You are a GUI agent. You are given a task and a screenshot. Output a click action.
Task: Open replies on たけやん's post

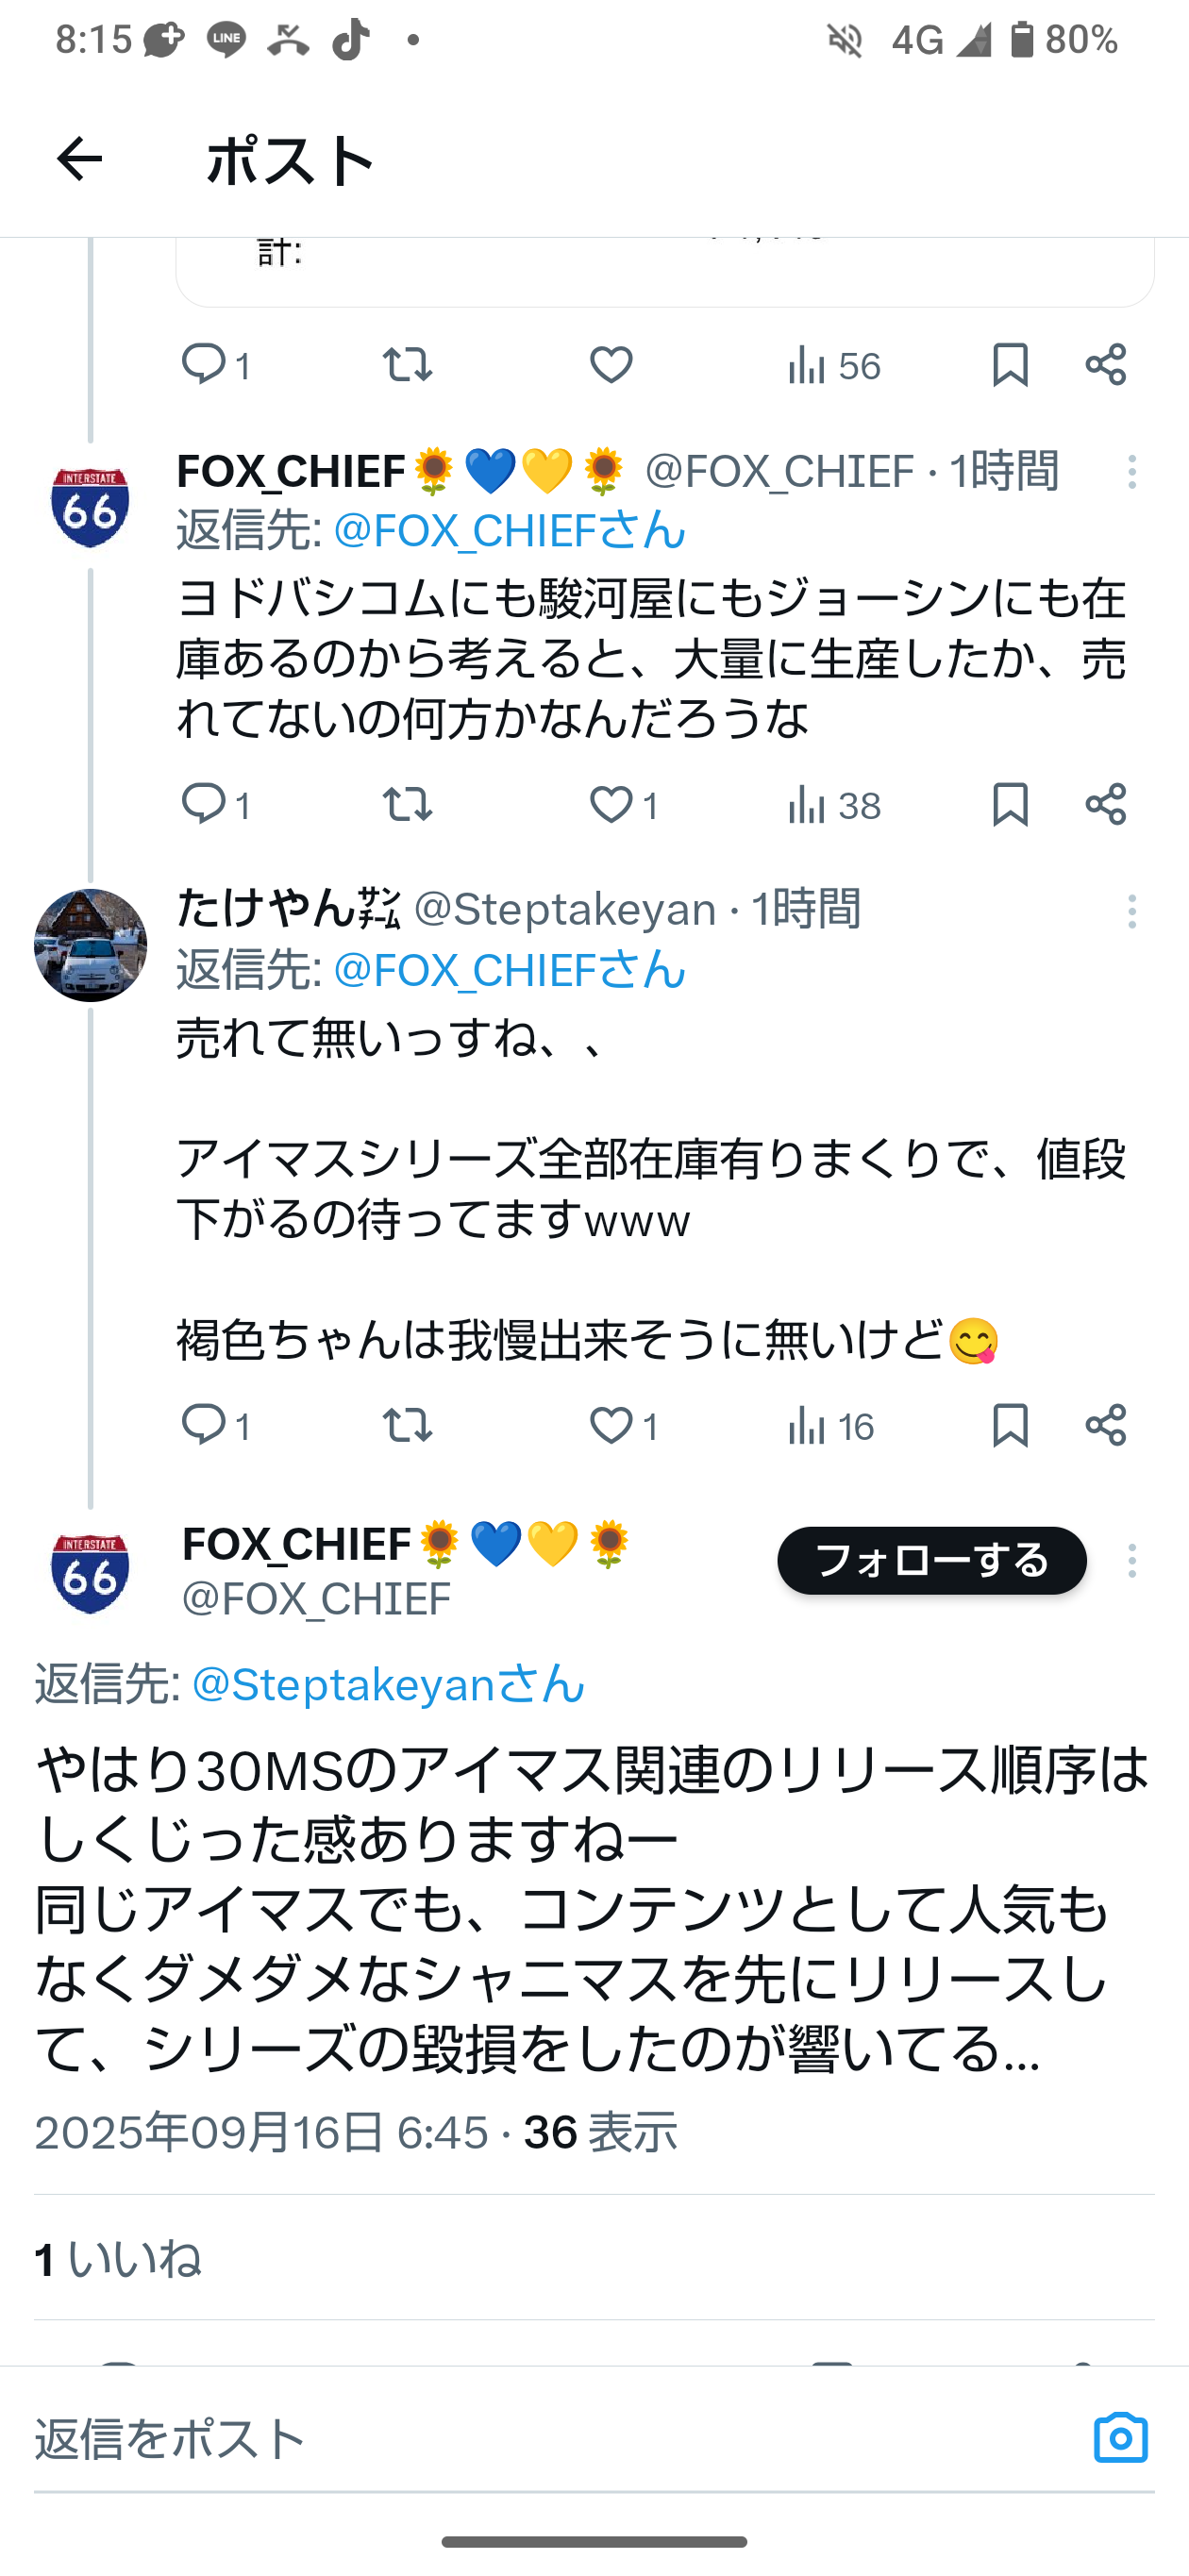(203, 1425)
